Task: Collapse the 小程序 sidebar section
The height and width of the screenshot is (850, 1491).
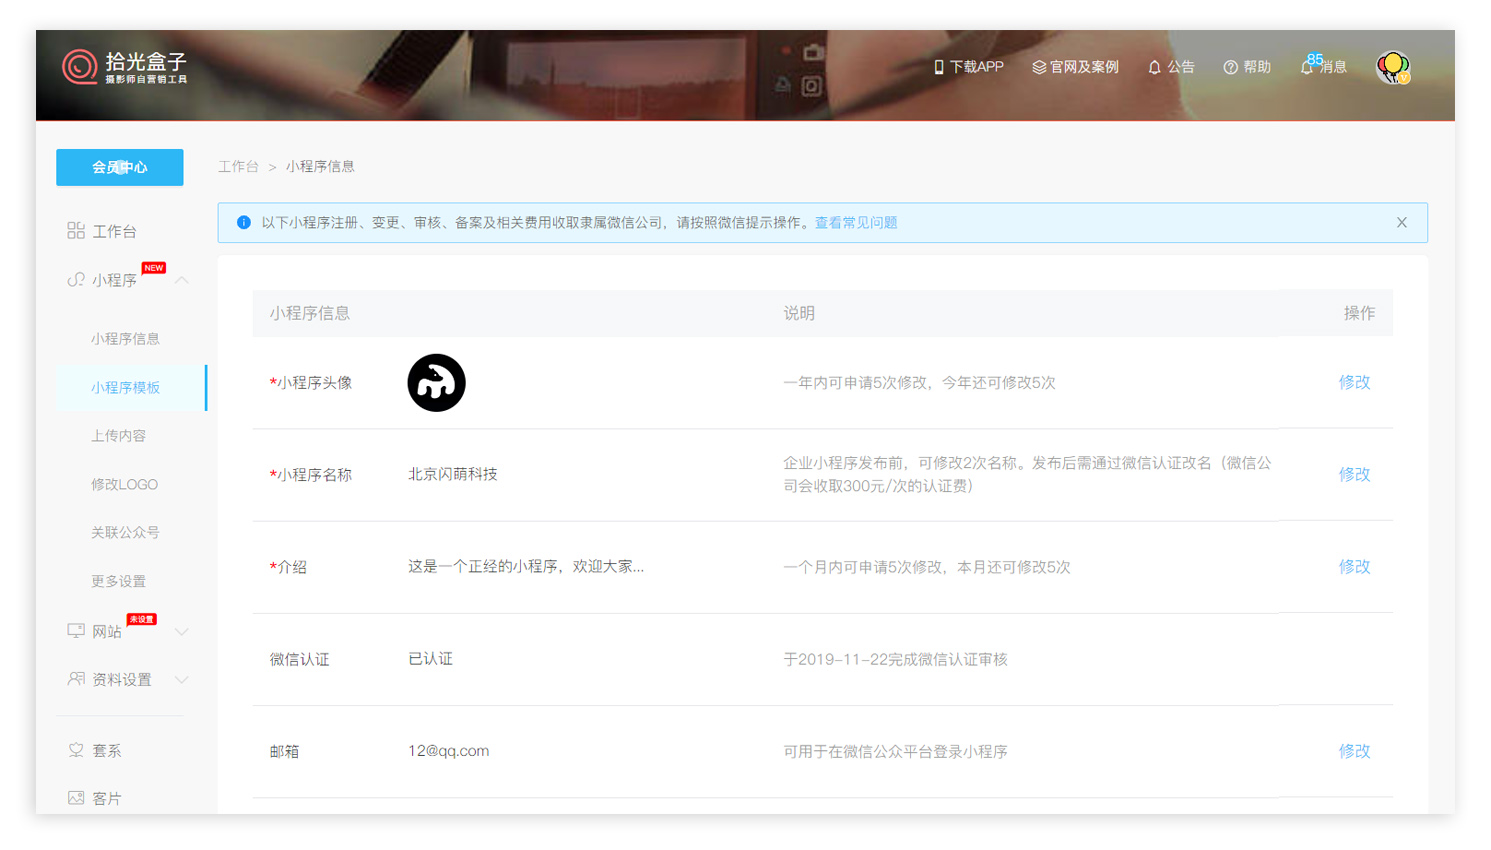Action: pos(182,281)
